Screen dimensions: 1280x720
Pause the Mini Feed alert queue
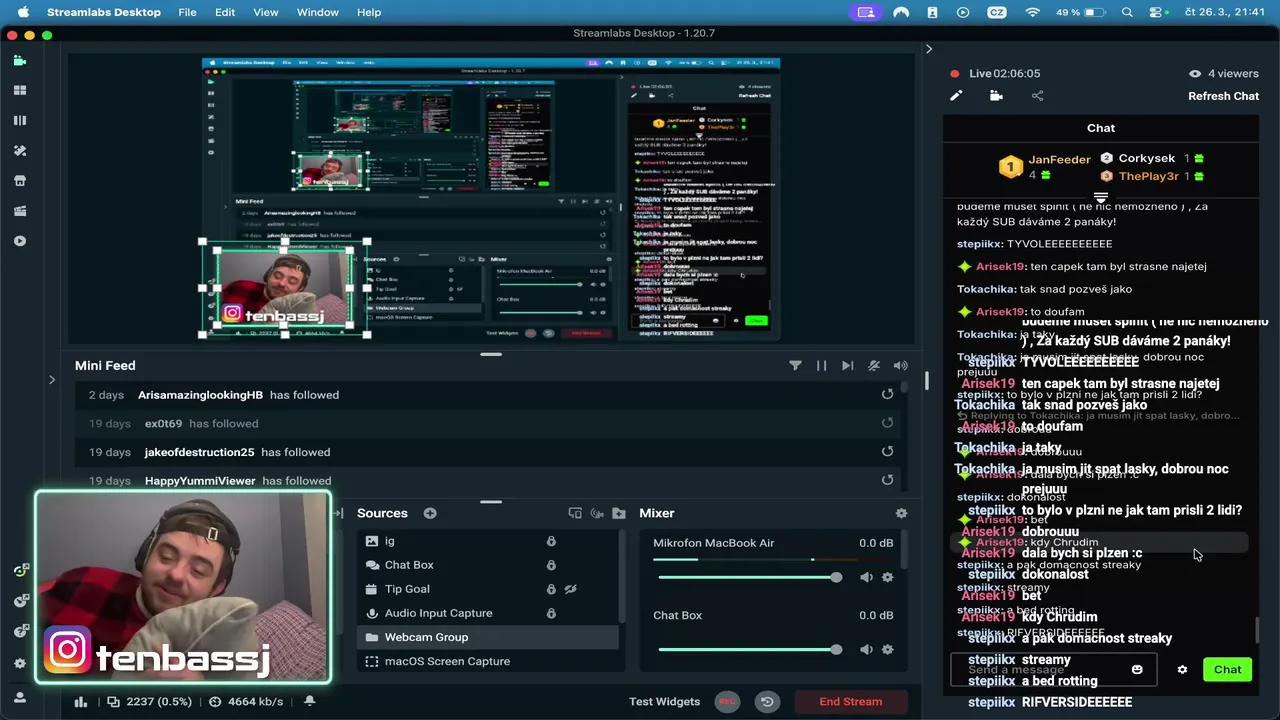click(x=821, y=366)
